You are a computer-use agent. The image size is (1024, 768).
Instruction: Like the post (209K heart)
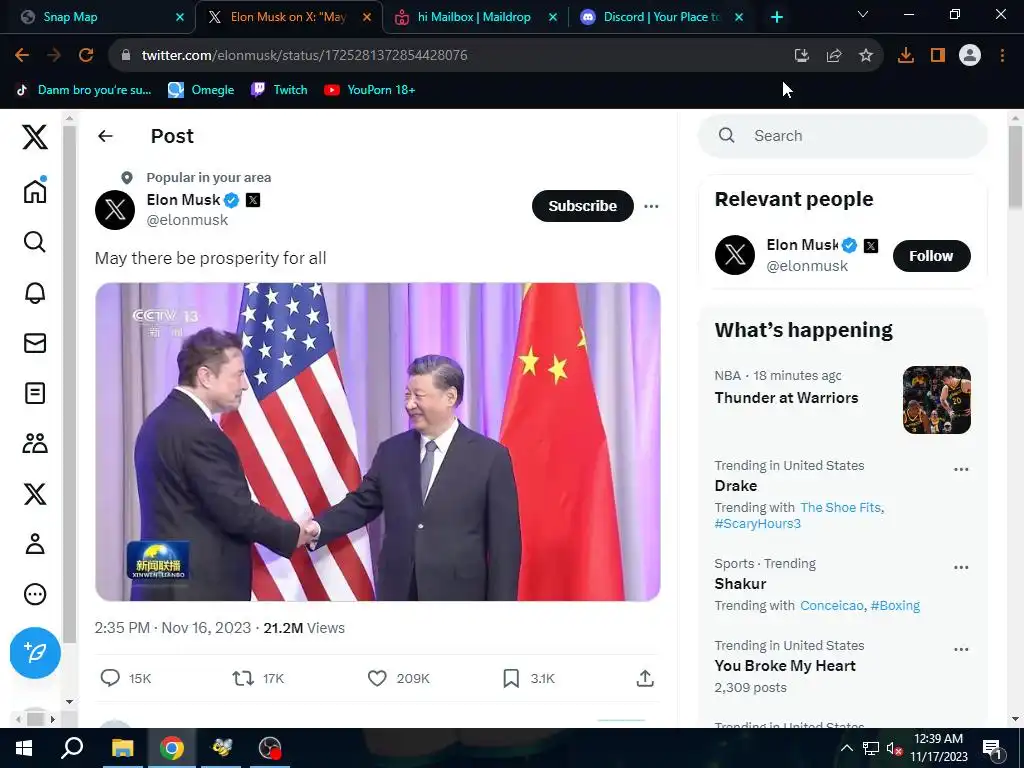(x=377, y=678)
